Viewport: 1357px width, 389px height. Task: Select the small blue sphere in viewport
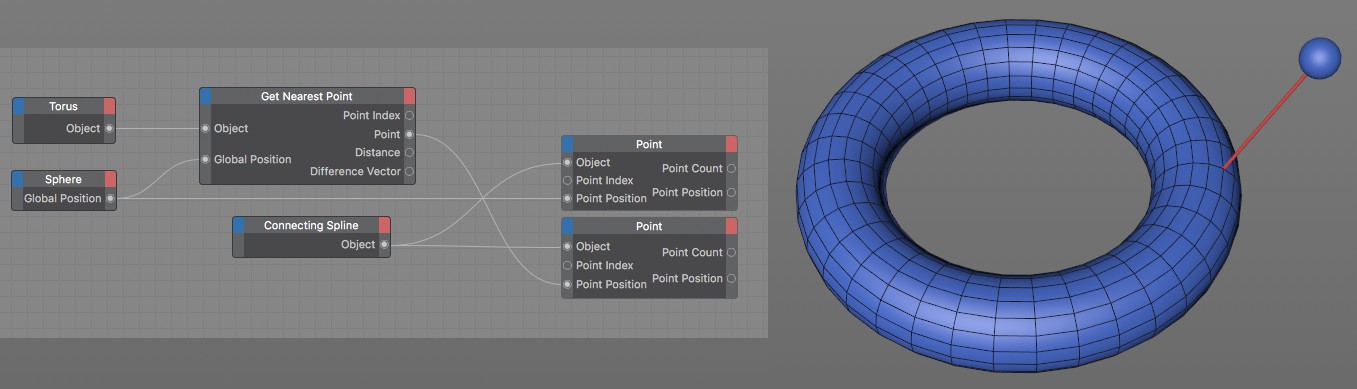pyautogui.click(x=1319, y=58)
